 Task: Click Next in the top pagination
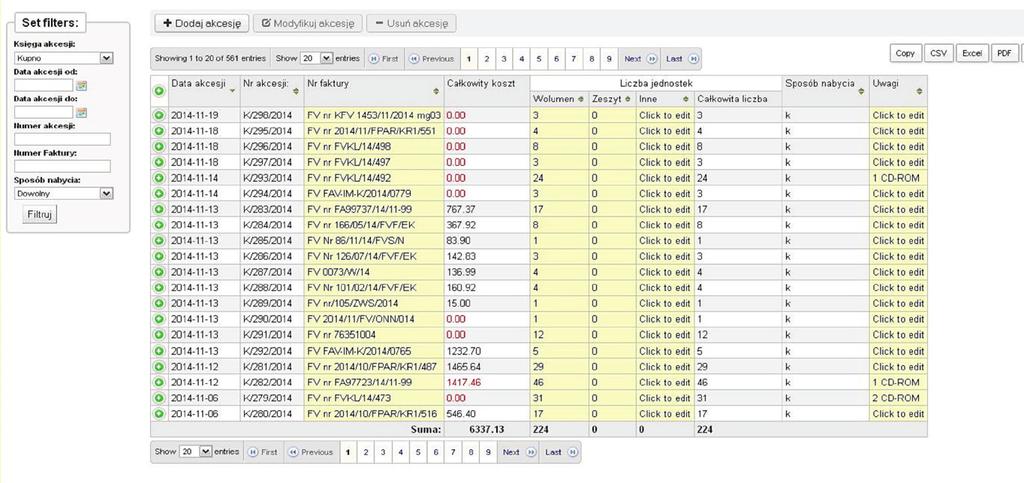coord(639,59)
